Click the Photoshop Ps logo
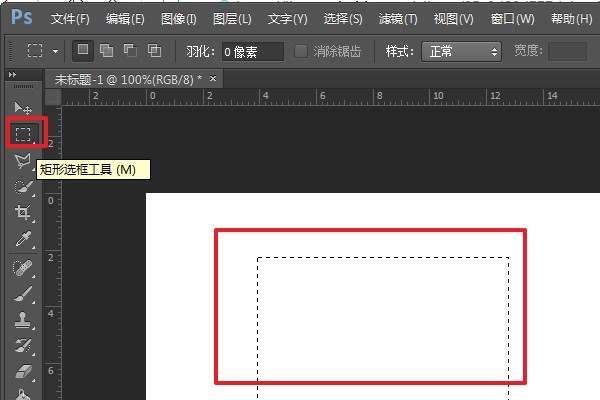This screenshot has width=600, height=400. point(21,17)
